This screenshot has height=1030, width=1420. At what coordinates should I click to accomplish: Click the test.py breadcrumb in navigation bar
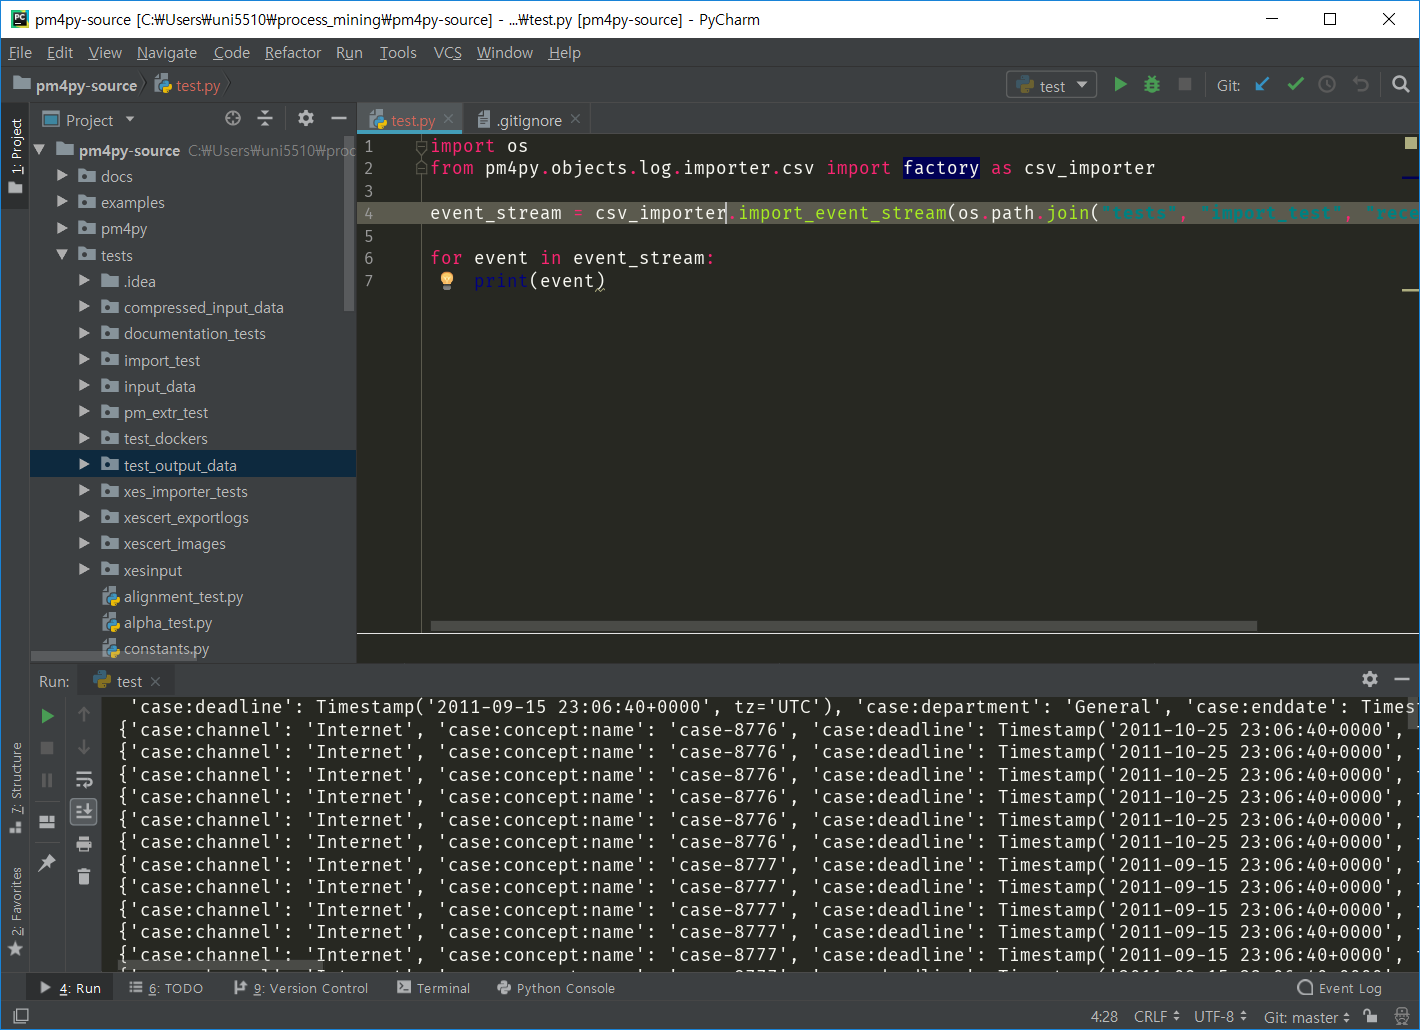point(188,86)
